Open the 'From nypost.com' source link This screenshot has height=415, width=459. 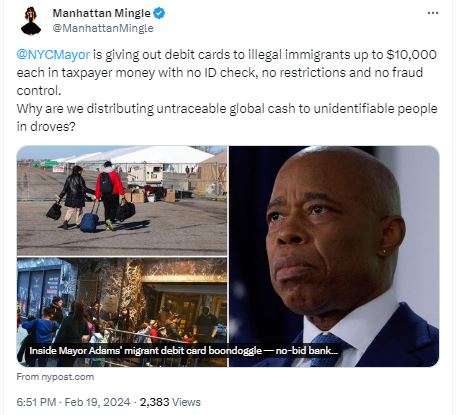pos(55,377)
